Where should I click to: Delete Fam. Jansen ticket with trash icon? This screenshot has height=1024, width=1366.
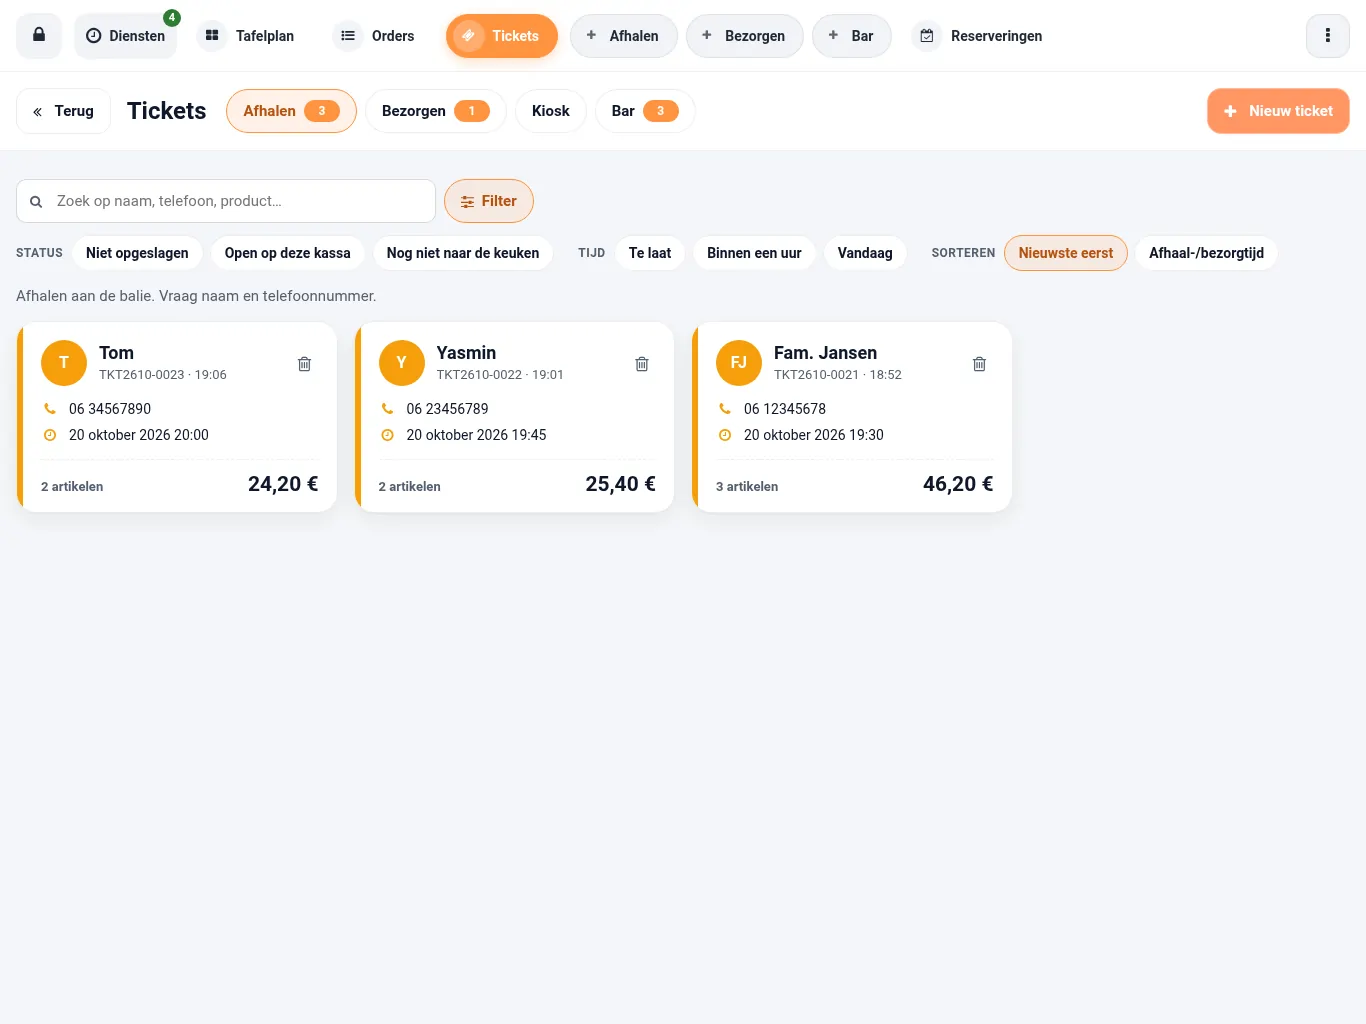pyautogui.click(x=980, y=364)
